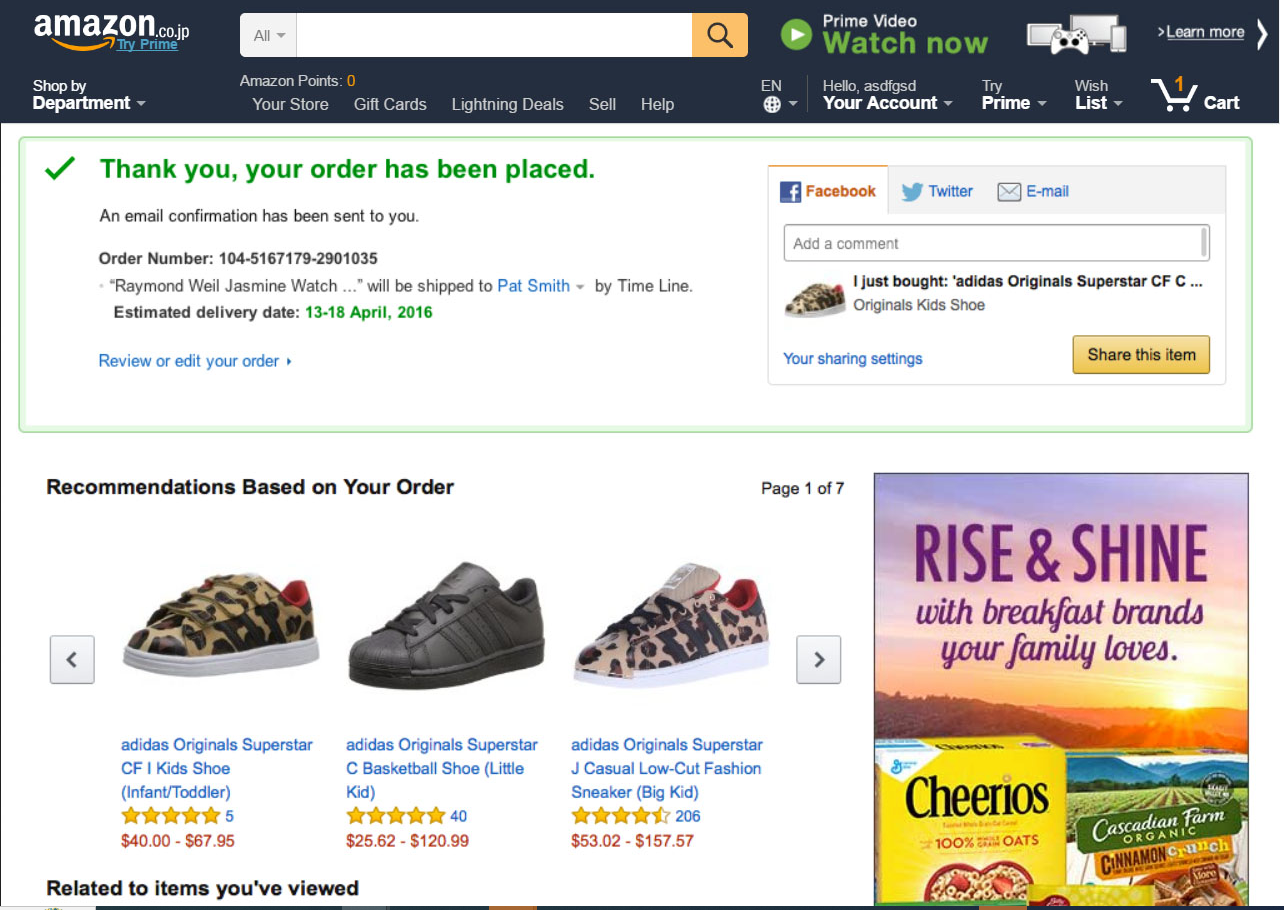Click the previous recommendations arrow
Image resolution: width=1284 pixels, height=910 pixels.
[72, 659]
